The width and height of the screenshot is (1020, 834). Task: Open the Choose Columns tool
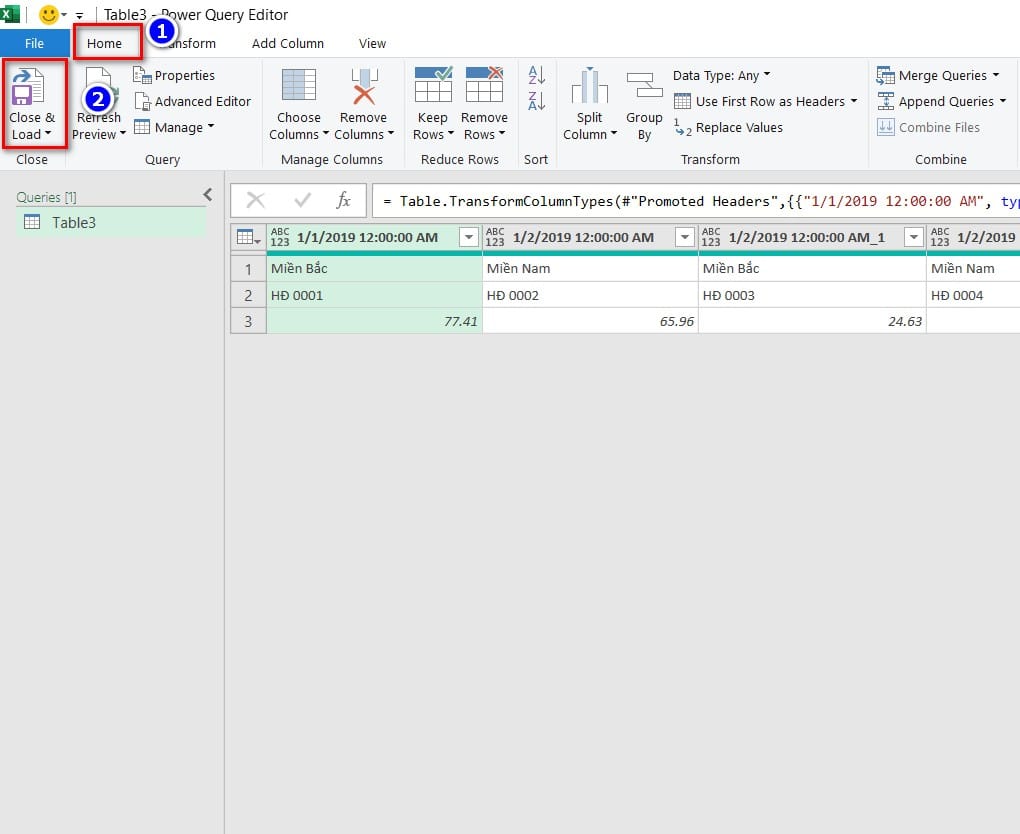click(x=298, y=88)
